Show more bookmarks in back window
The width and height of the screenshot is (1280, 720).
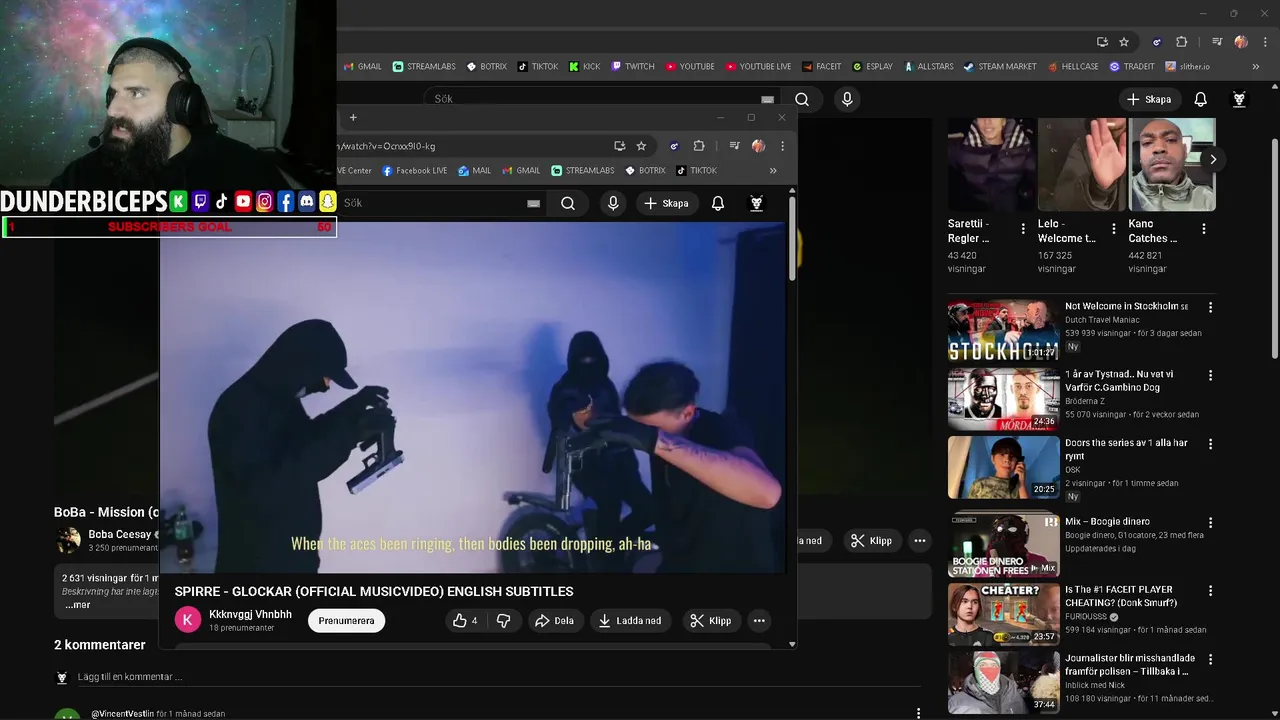pos(1256,67)
